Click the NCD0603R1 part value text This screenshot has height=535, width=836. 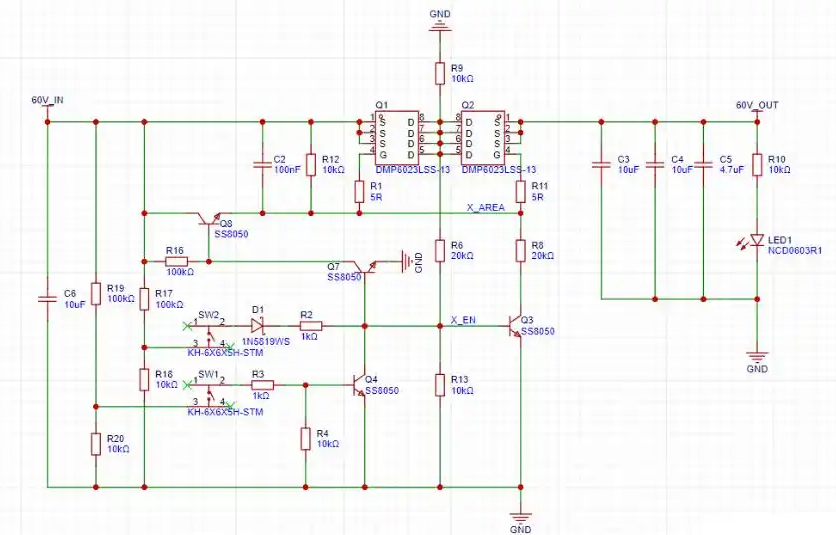(795, 251)
